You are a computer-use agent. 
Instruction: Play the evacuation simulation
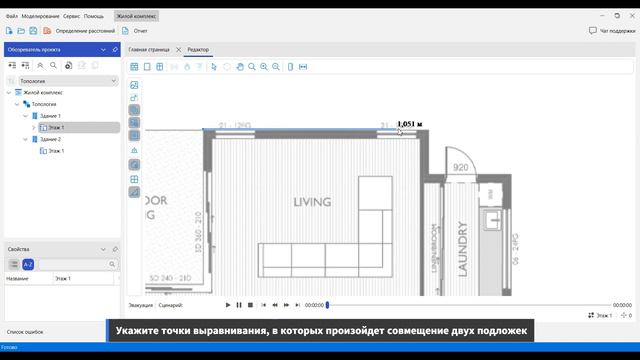(x=228, y=305)
